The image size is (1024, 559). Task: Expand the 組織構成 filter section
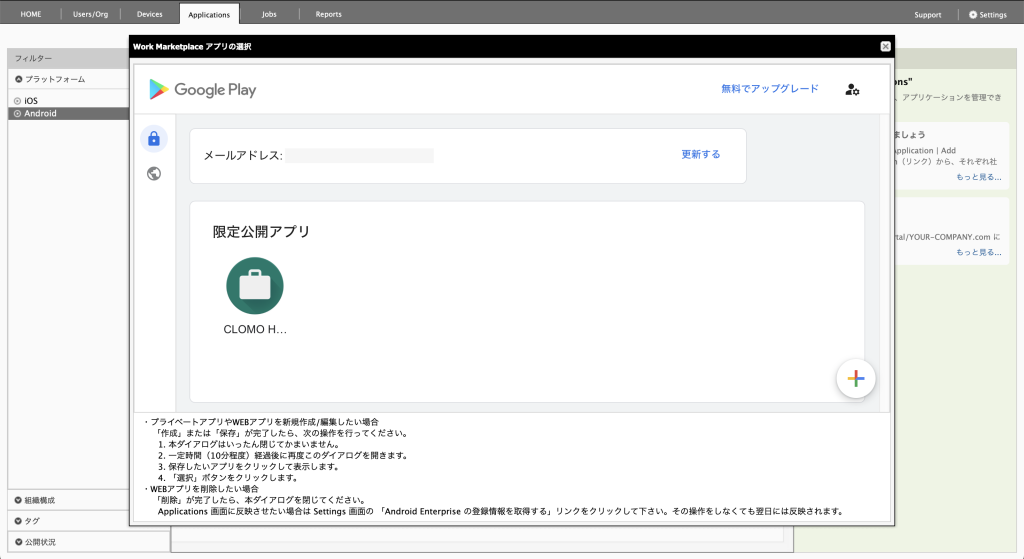tap(19, 499)
